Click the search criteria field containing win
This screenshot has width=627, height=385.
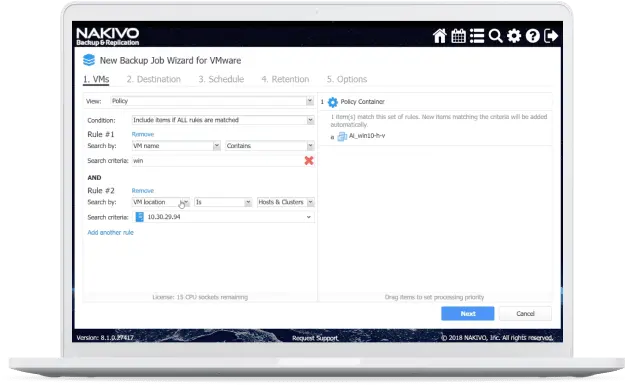click(218, 161)
